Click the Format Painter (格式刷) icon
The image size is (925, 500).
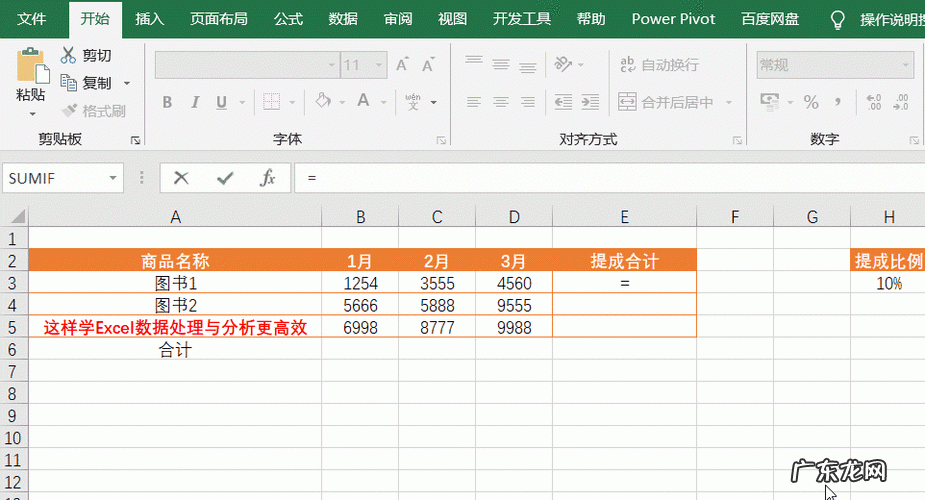click(69, 111)
